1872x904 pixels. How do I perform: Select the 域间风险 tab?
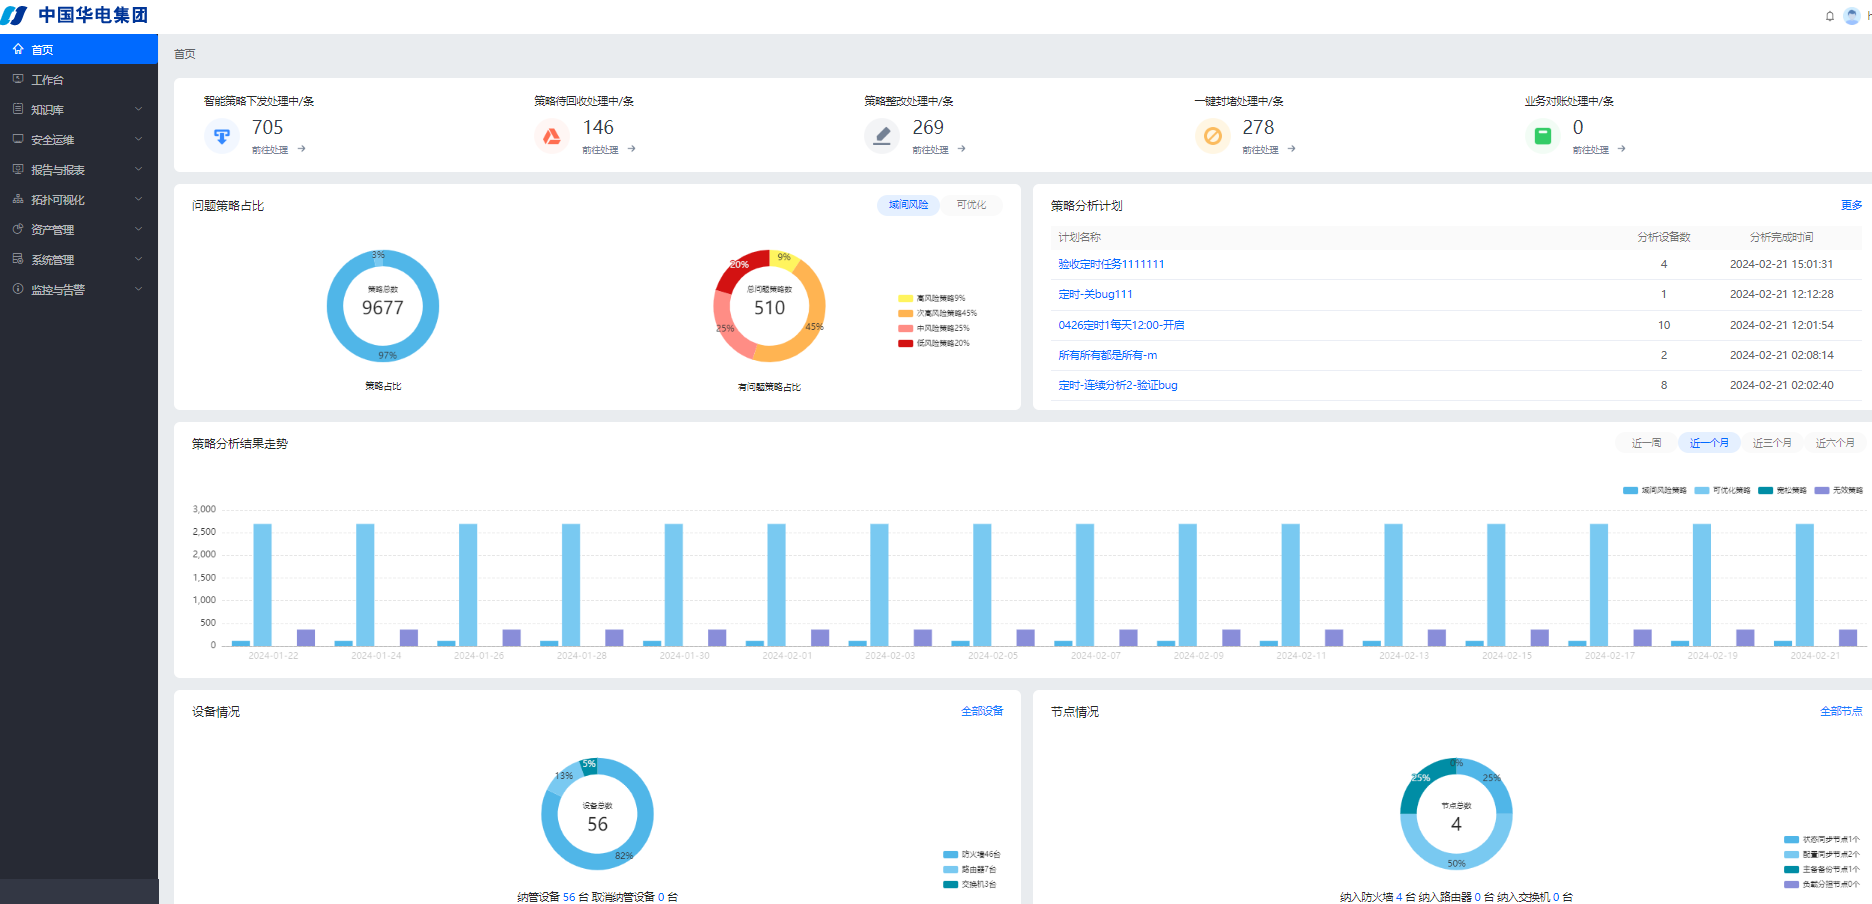[908, 205]
